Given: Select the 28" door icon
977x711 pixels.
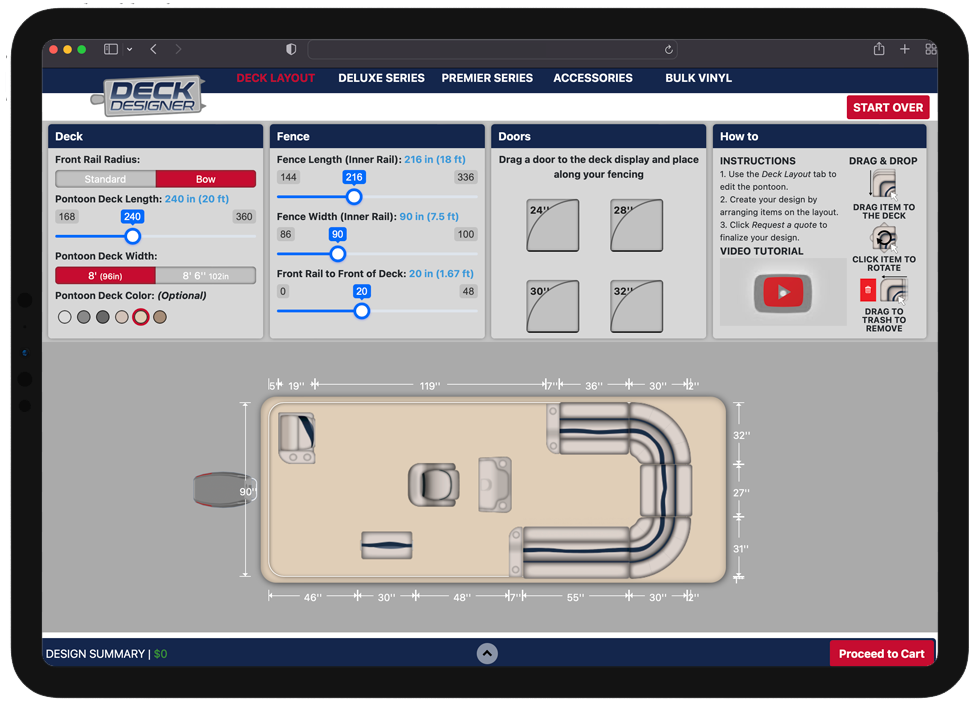Looking at the screenshot, I should pyautogui.click(x=636, y=225).
